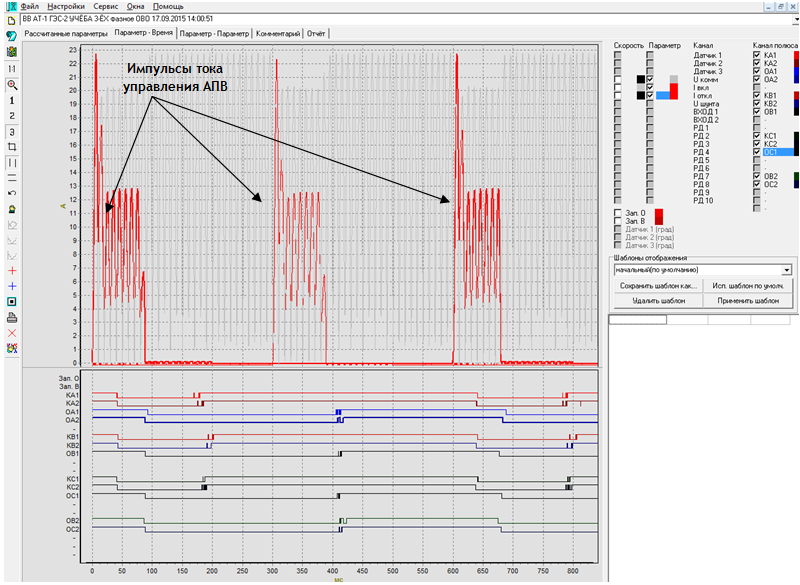The width and height of the screenshot is (800, 585).
Task: Click the zoom magnifier tool icon
Action: pos(11,85)
